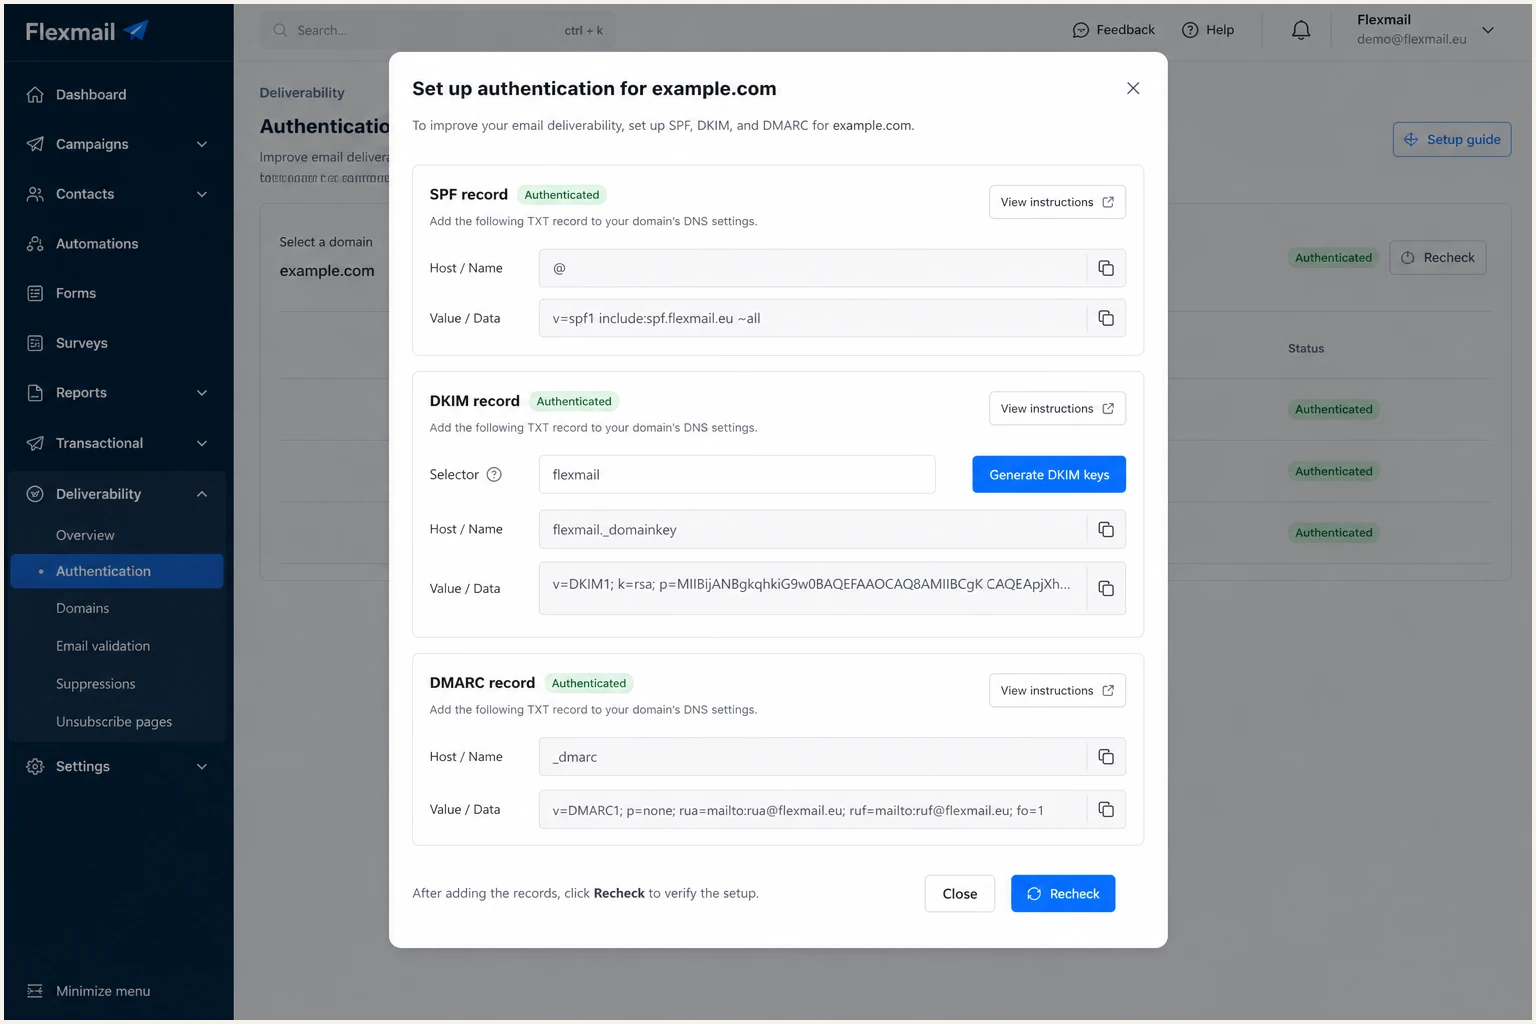Open Help in the top bar
The height and width of the screenshot is (1024, 1536).
[1208, 30]
